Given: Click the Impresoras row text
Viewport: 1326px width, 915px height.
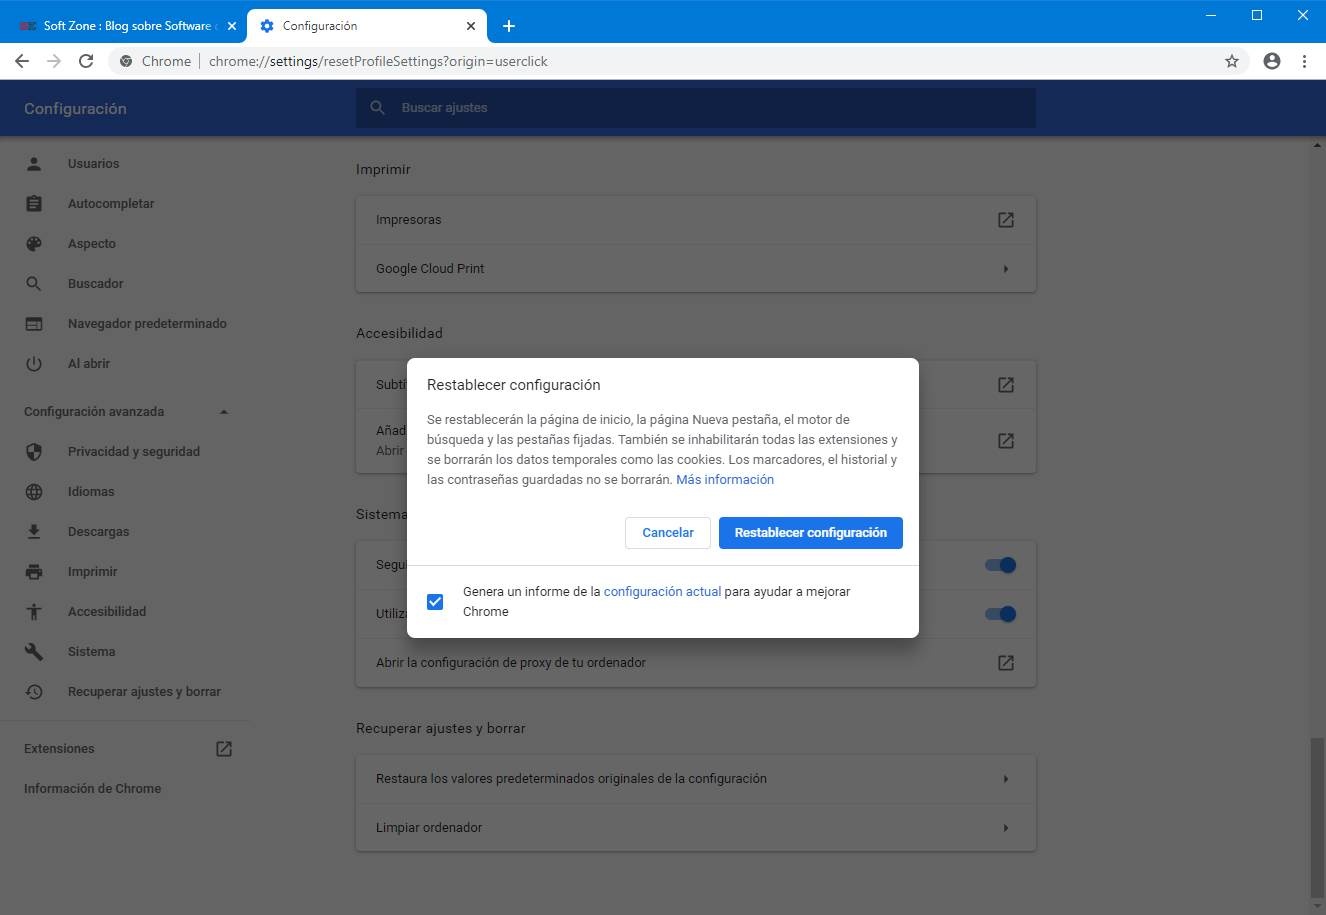Looking at the screenshot, I should 408,219.
